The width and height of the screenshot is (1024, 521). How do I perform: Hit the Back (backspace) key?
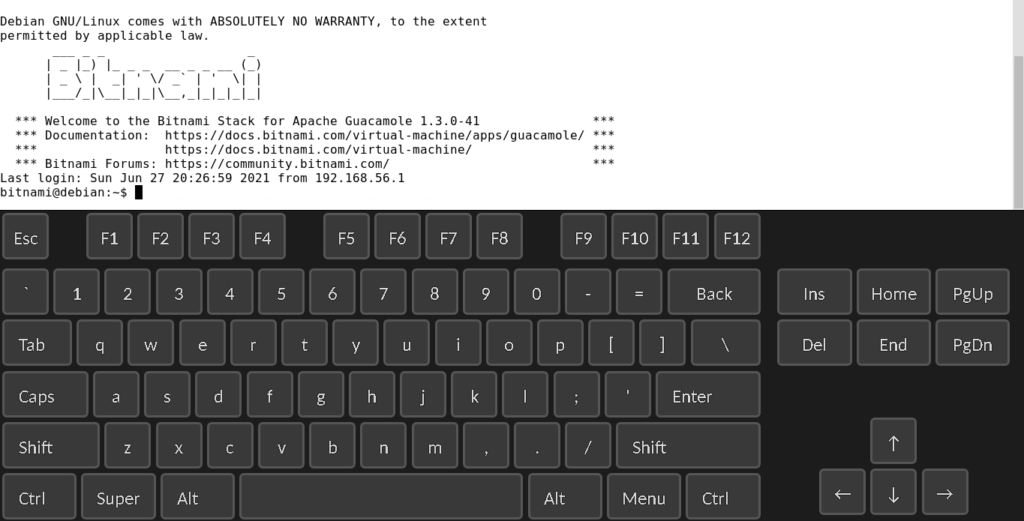tap(714, 292)
